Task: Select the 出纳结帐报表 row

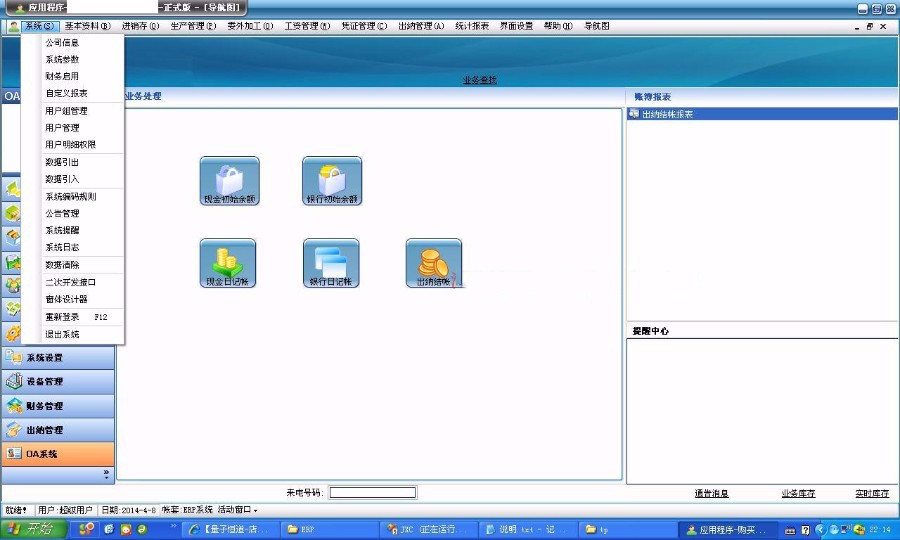Action: 762,114
